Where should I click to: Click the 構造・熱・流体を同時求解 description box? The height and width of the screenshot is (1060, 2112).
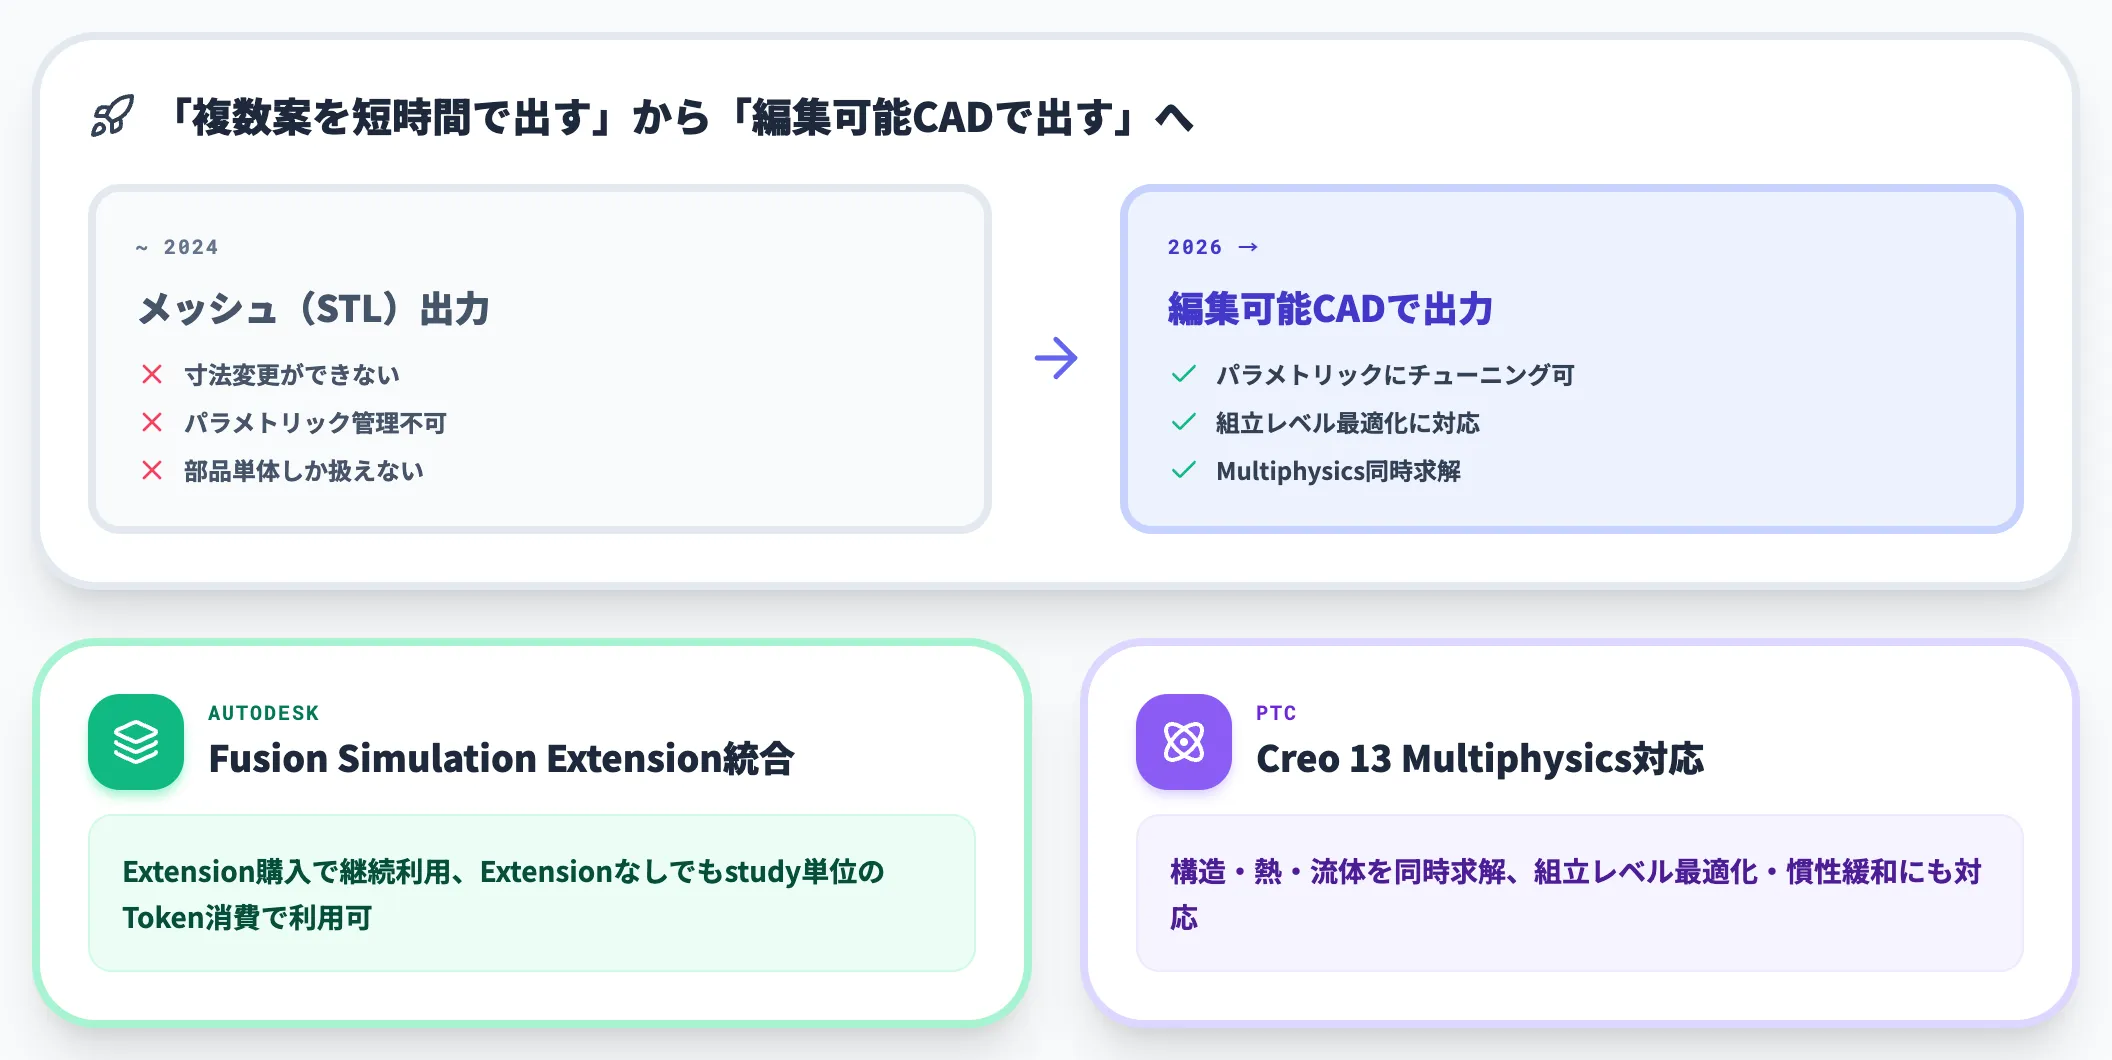[1580, 893]
